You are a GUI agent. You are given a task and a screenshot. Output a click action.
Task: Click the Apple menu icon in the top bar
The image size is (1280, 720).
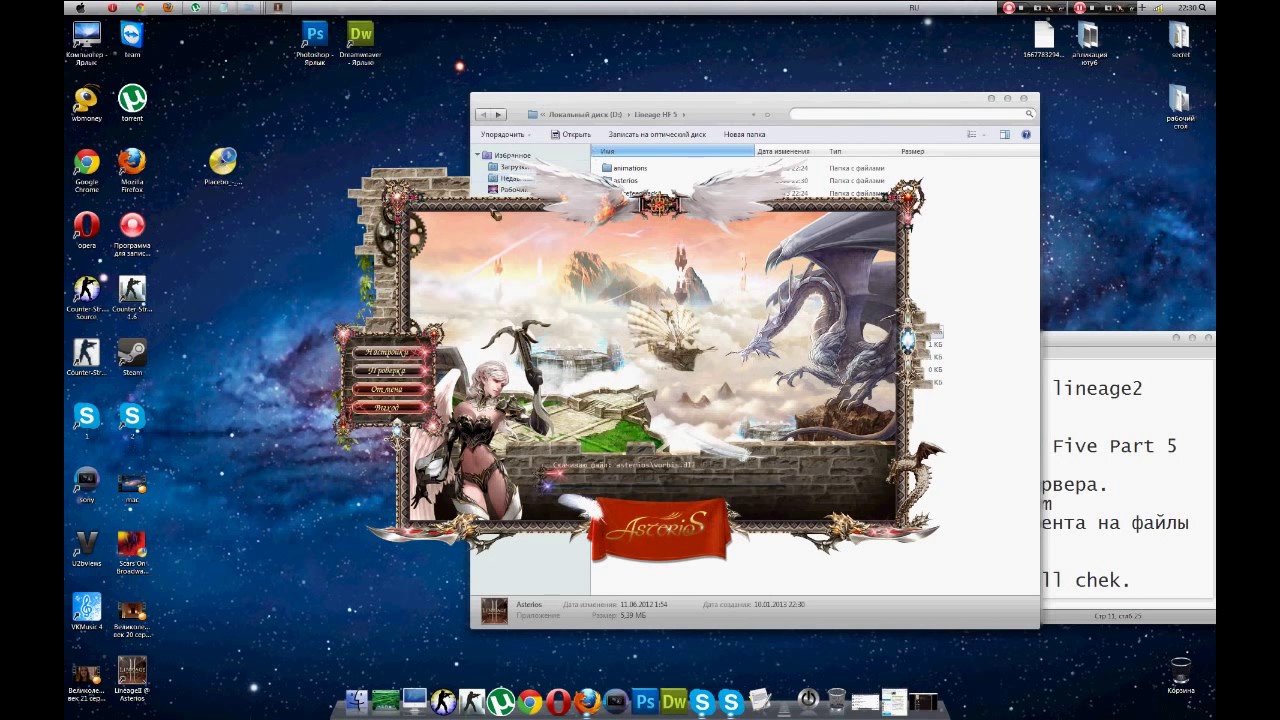(81, 7)
